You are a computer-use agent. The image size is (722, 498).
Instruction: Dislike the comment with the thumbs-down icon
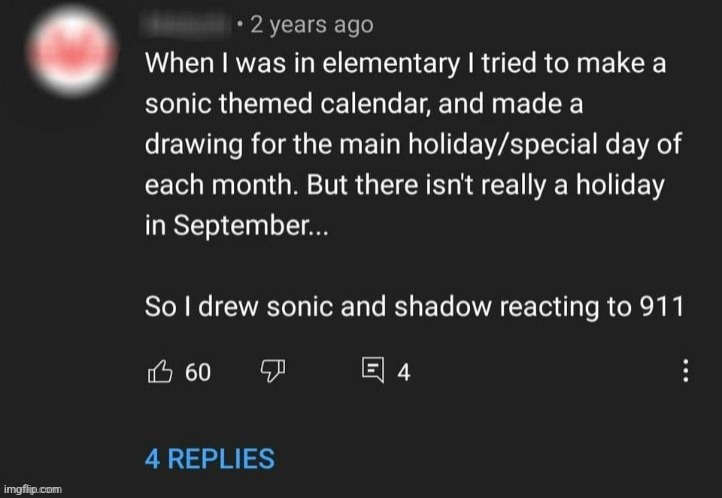pos(273,372)
